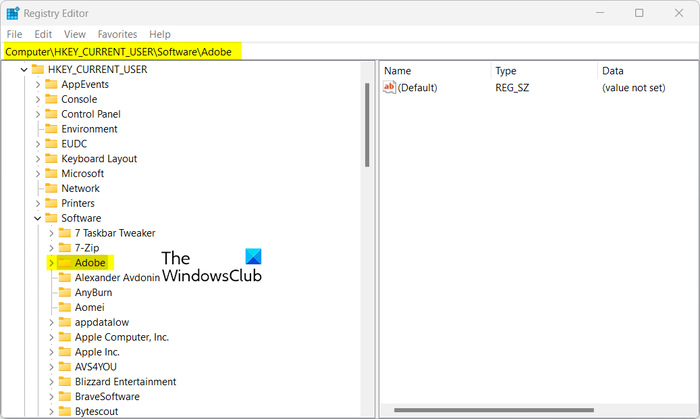Open the Favorites menu
Viewport: 700px width, 419px height.
(x=117, y=34)
